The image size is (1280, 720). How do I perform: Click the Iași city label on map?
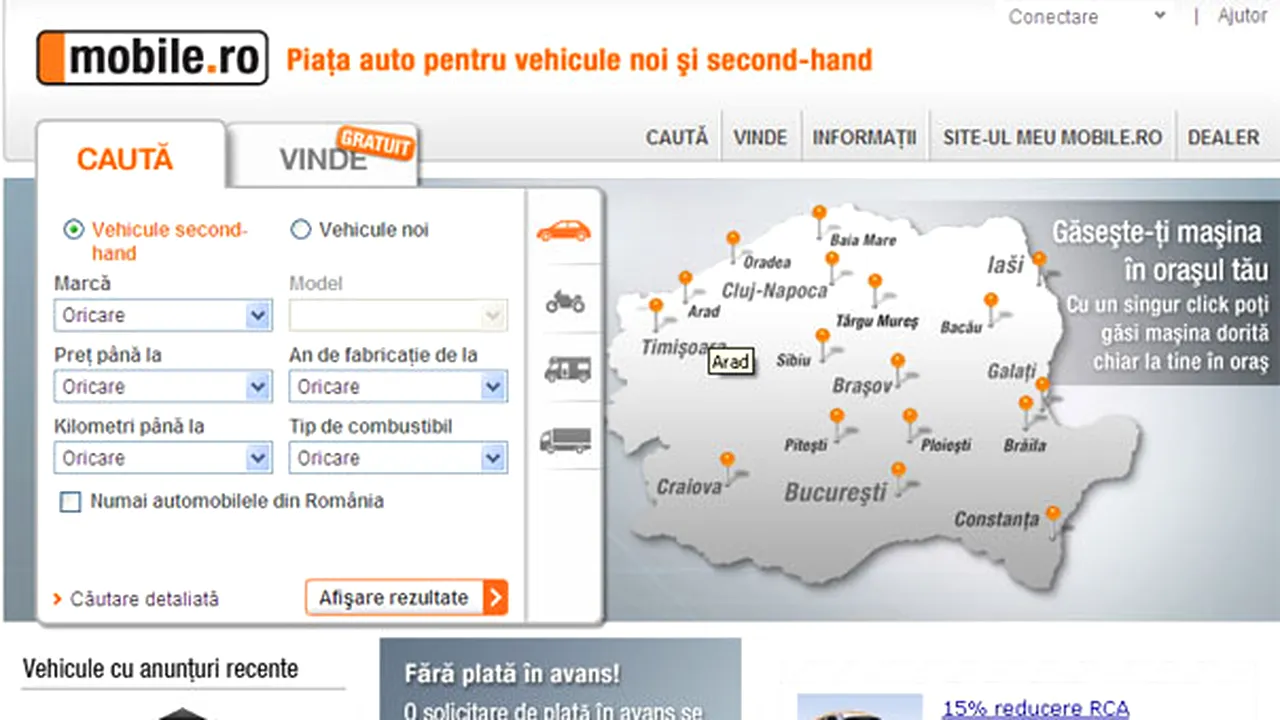point(1005,265)
